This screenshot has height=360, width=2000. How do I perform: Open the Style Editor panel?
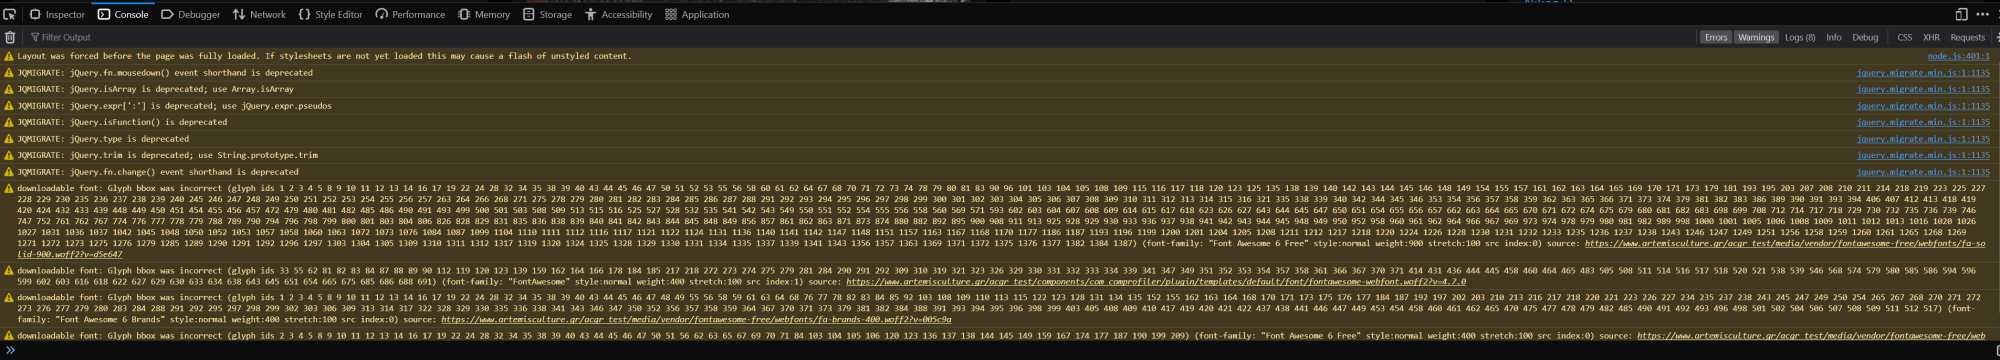331,14
